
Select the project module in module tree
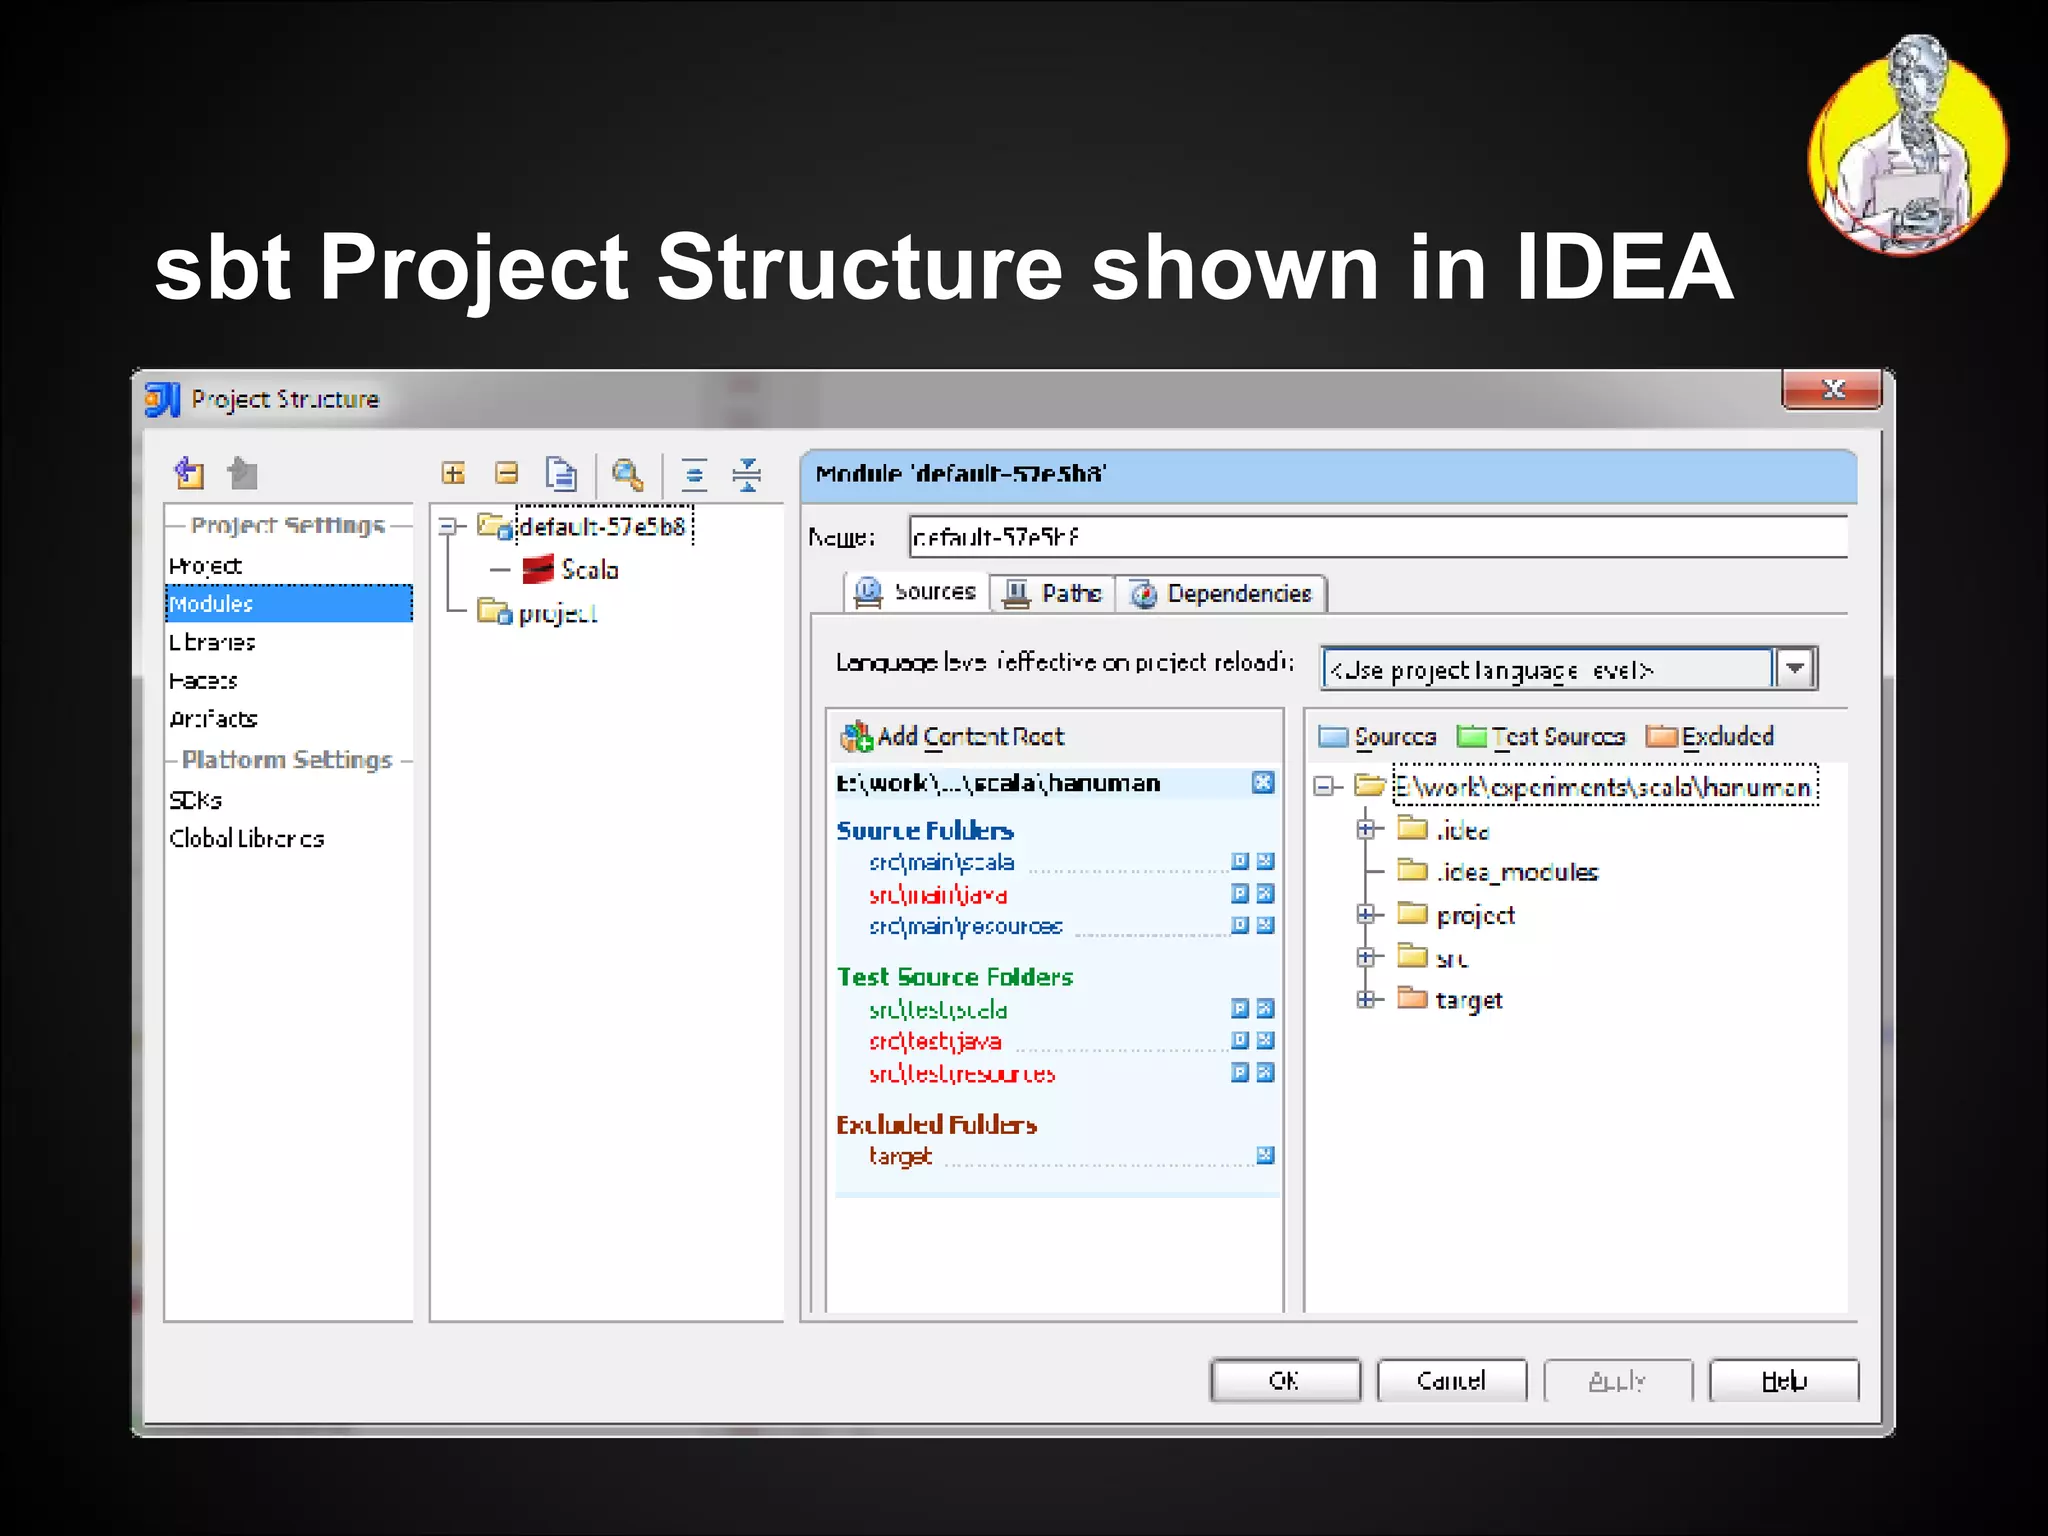click(538, 613)
